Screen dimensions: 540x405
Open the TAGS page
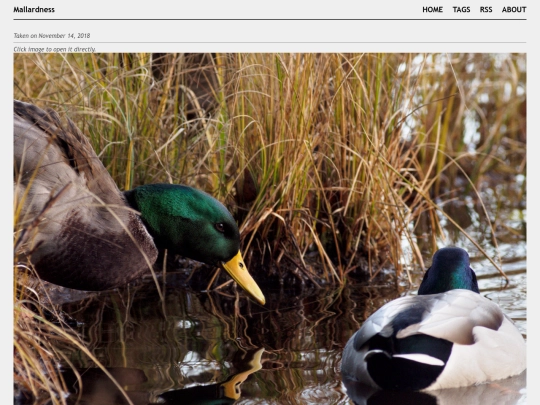(x=461, y=10)
